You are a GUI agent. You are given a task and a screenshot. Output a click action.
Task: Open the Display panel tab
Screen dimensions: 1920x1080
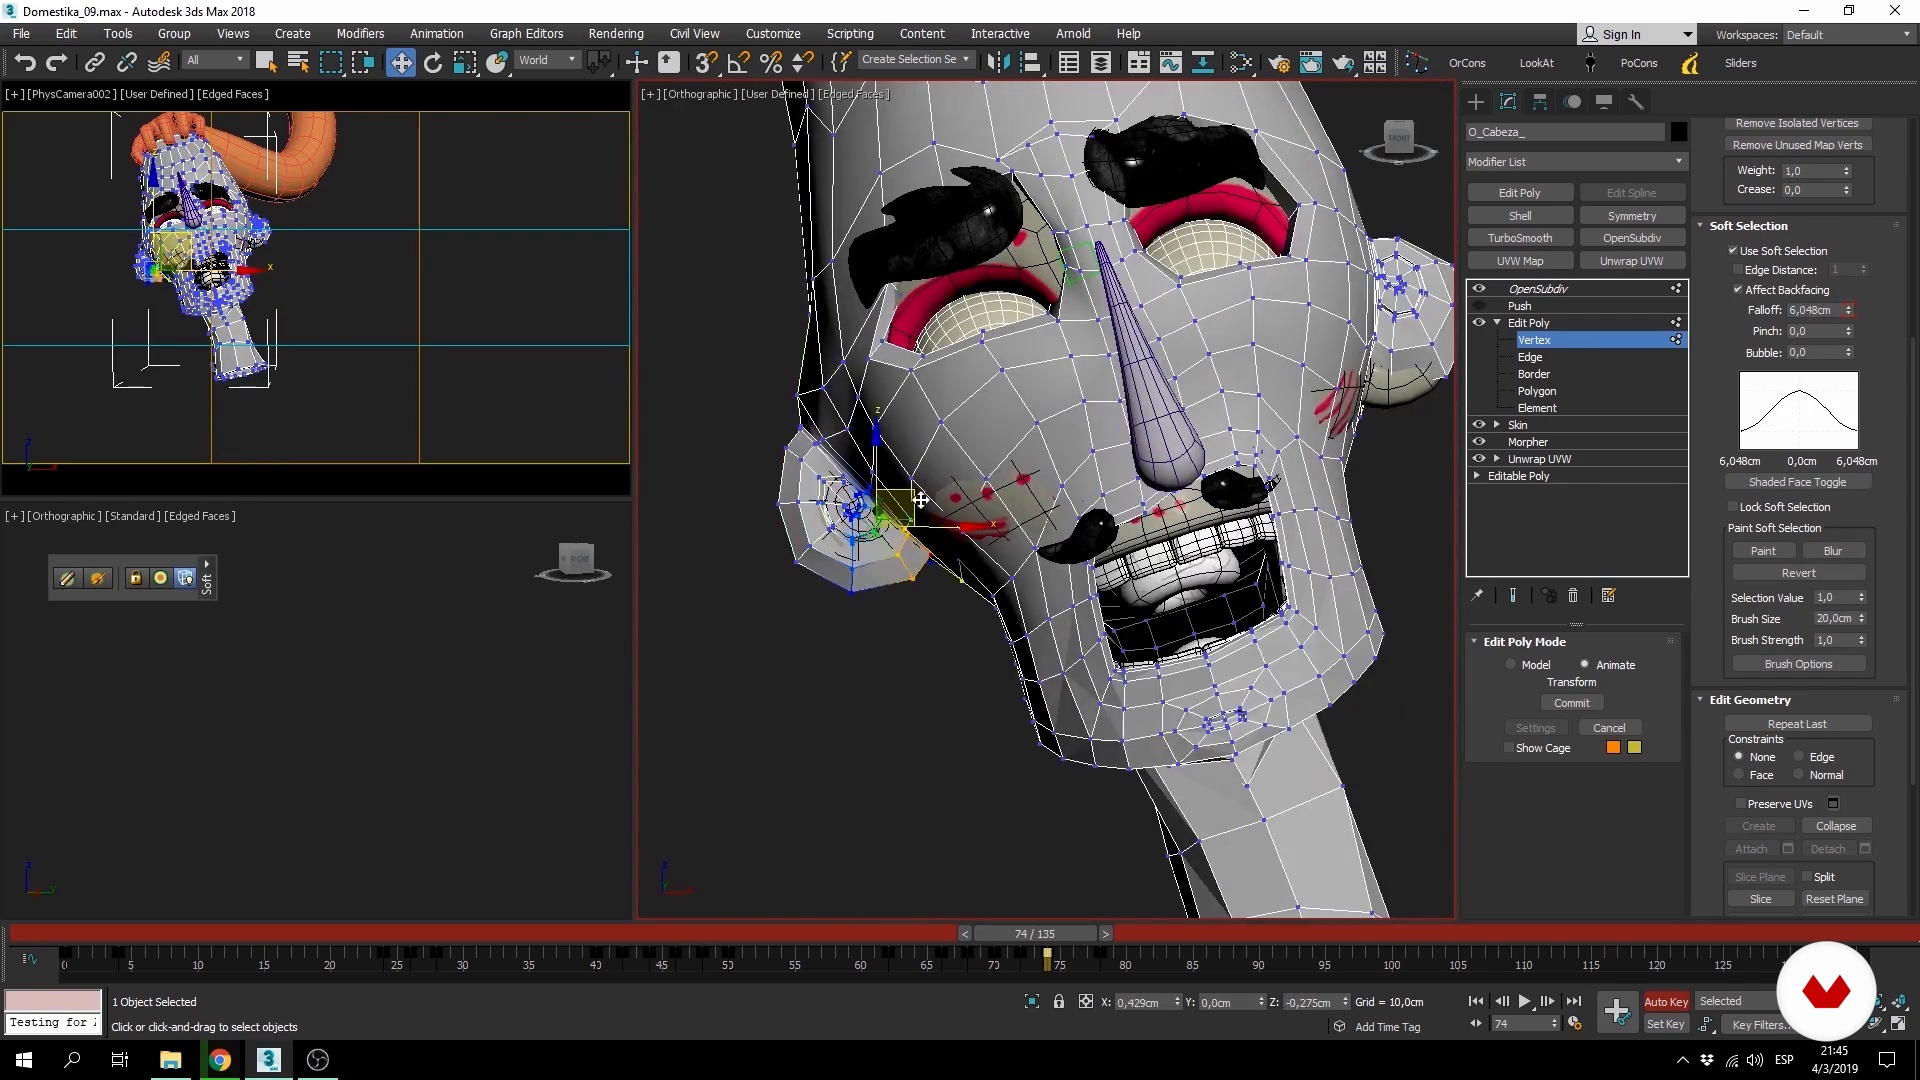tap(1604, 102)
